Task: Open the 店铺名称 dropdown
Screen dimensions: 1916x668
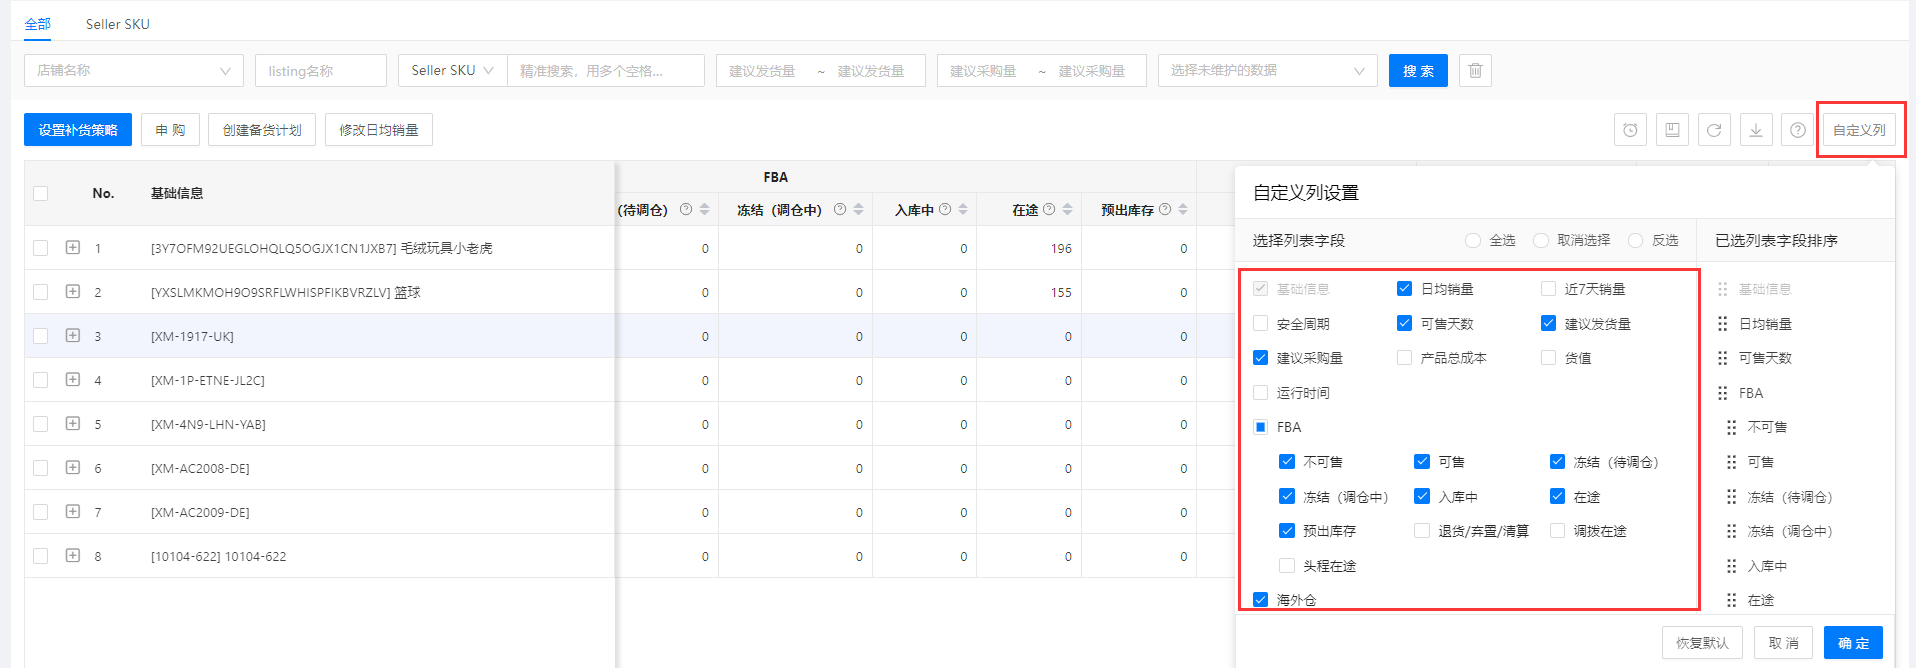Action: (x=134, y=71)
